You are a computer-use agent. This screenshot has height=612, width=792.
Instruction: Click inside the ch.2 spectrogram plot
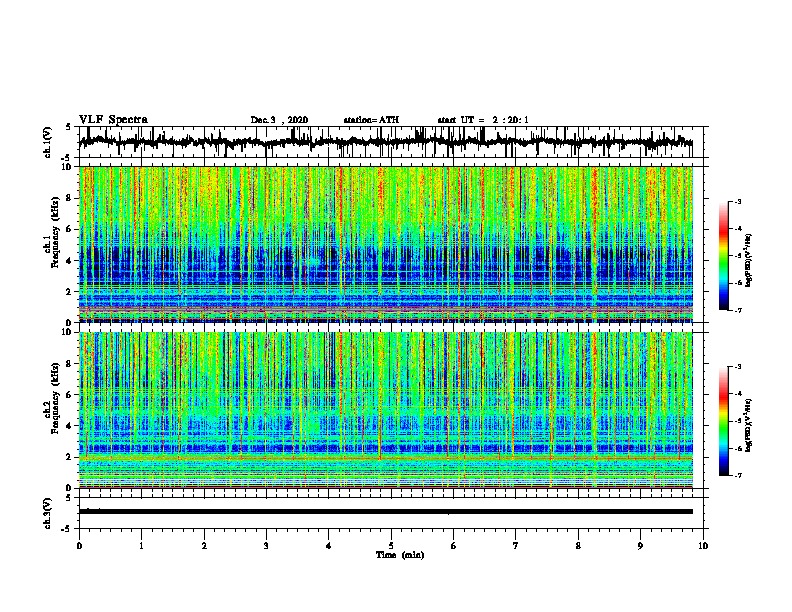[x=386, y=410]
